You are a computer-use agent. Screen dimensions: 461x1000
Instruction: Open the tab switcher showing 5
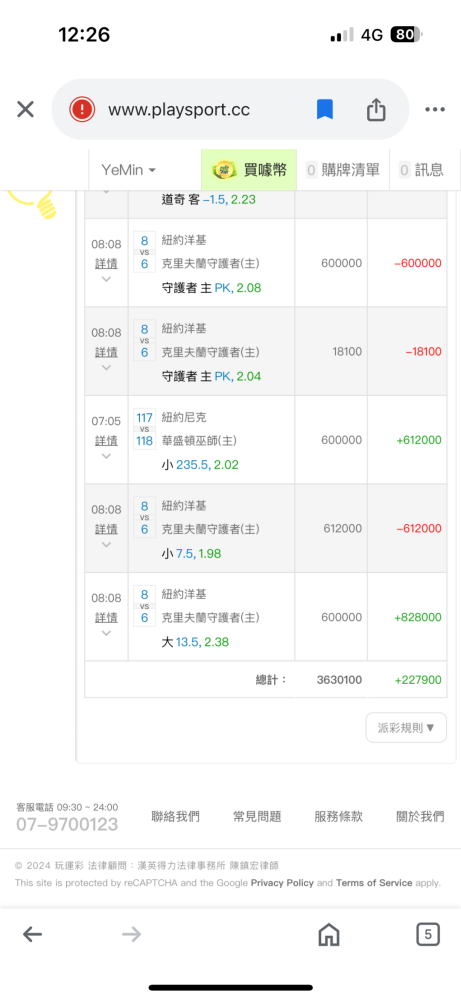[x=428, y=935]
